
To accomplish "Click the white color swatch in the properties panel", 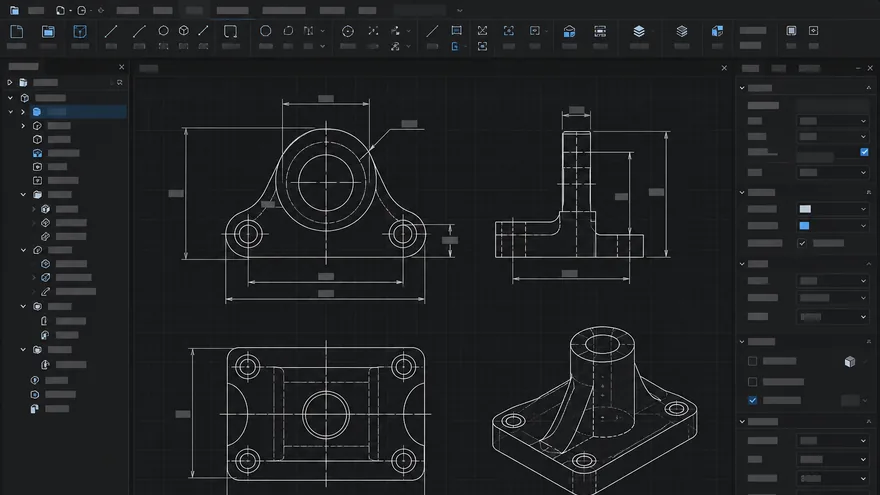I will click(x=805, y=209).
